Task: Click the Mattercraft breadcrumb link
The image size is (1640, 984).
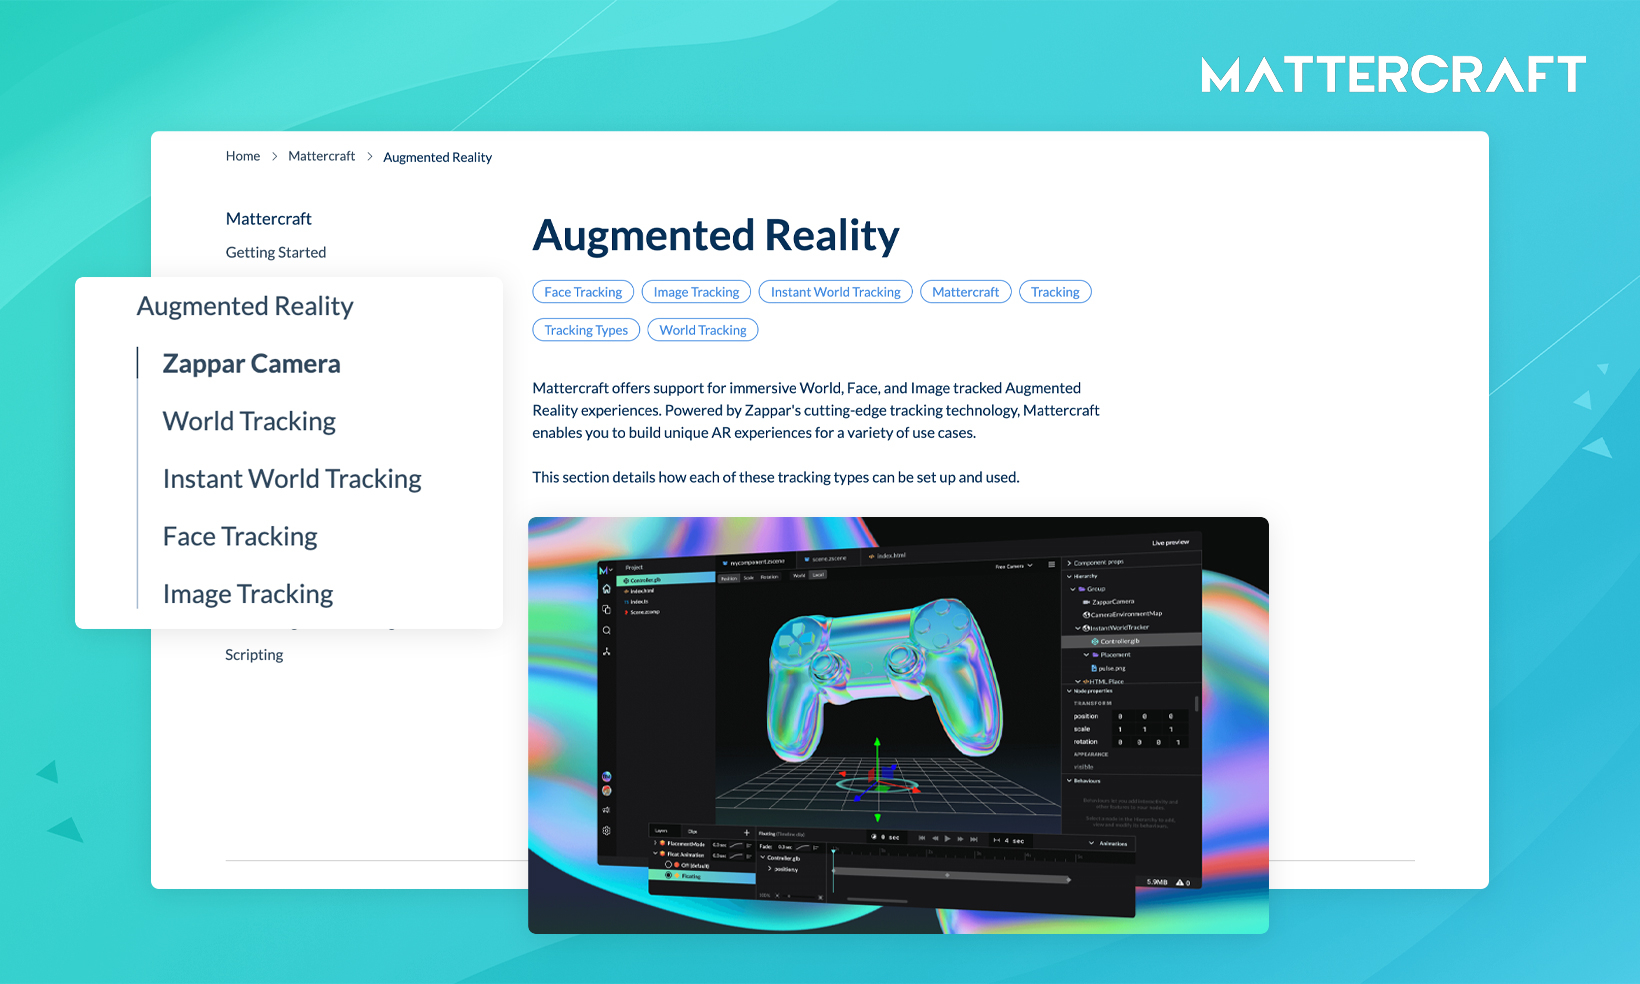Action: tap(322, 156)
